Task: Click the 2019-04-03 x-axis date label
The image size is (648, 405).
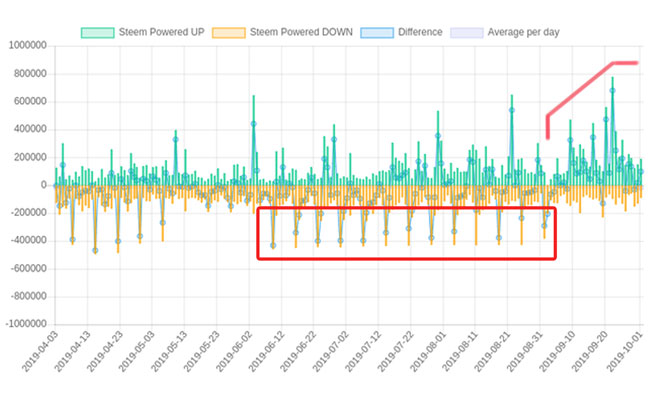Action: pos(39,351)
